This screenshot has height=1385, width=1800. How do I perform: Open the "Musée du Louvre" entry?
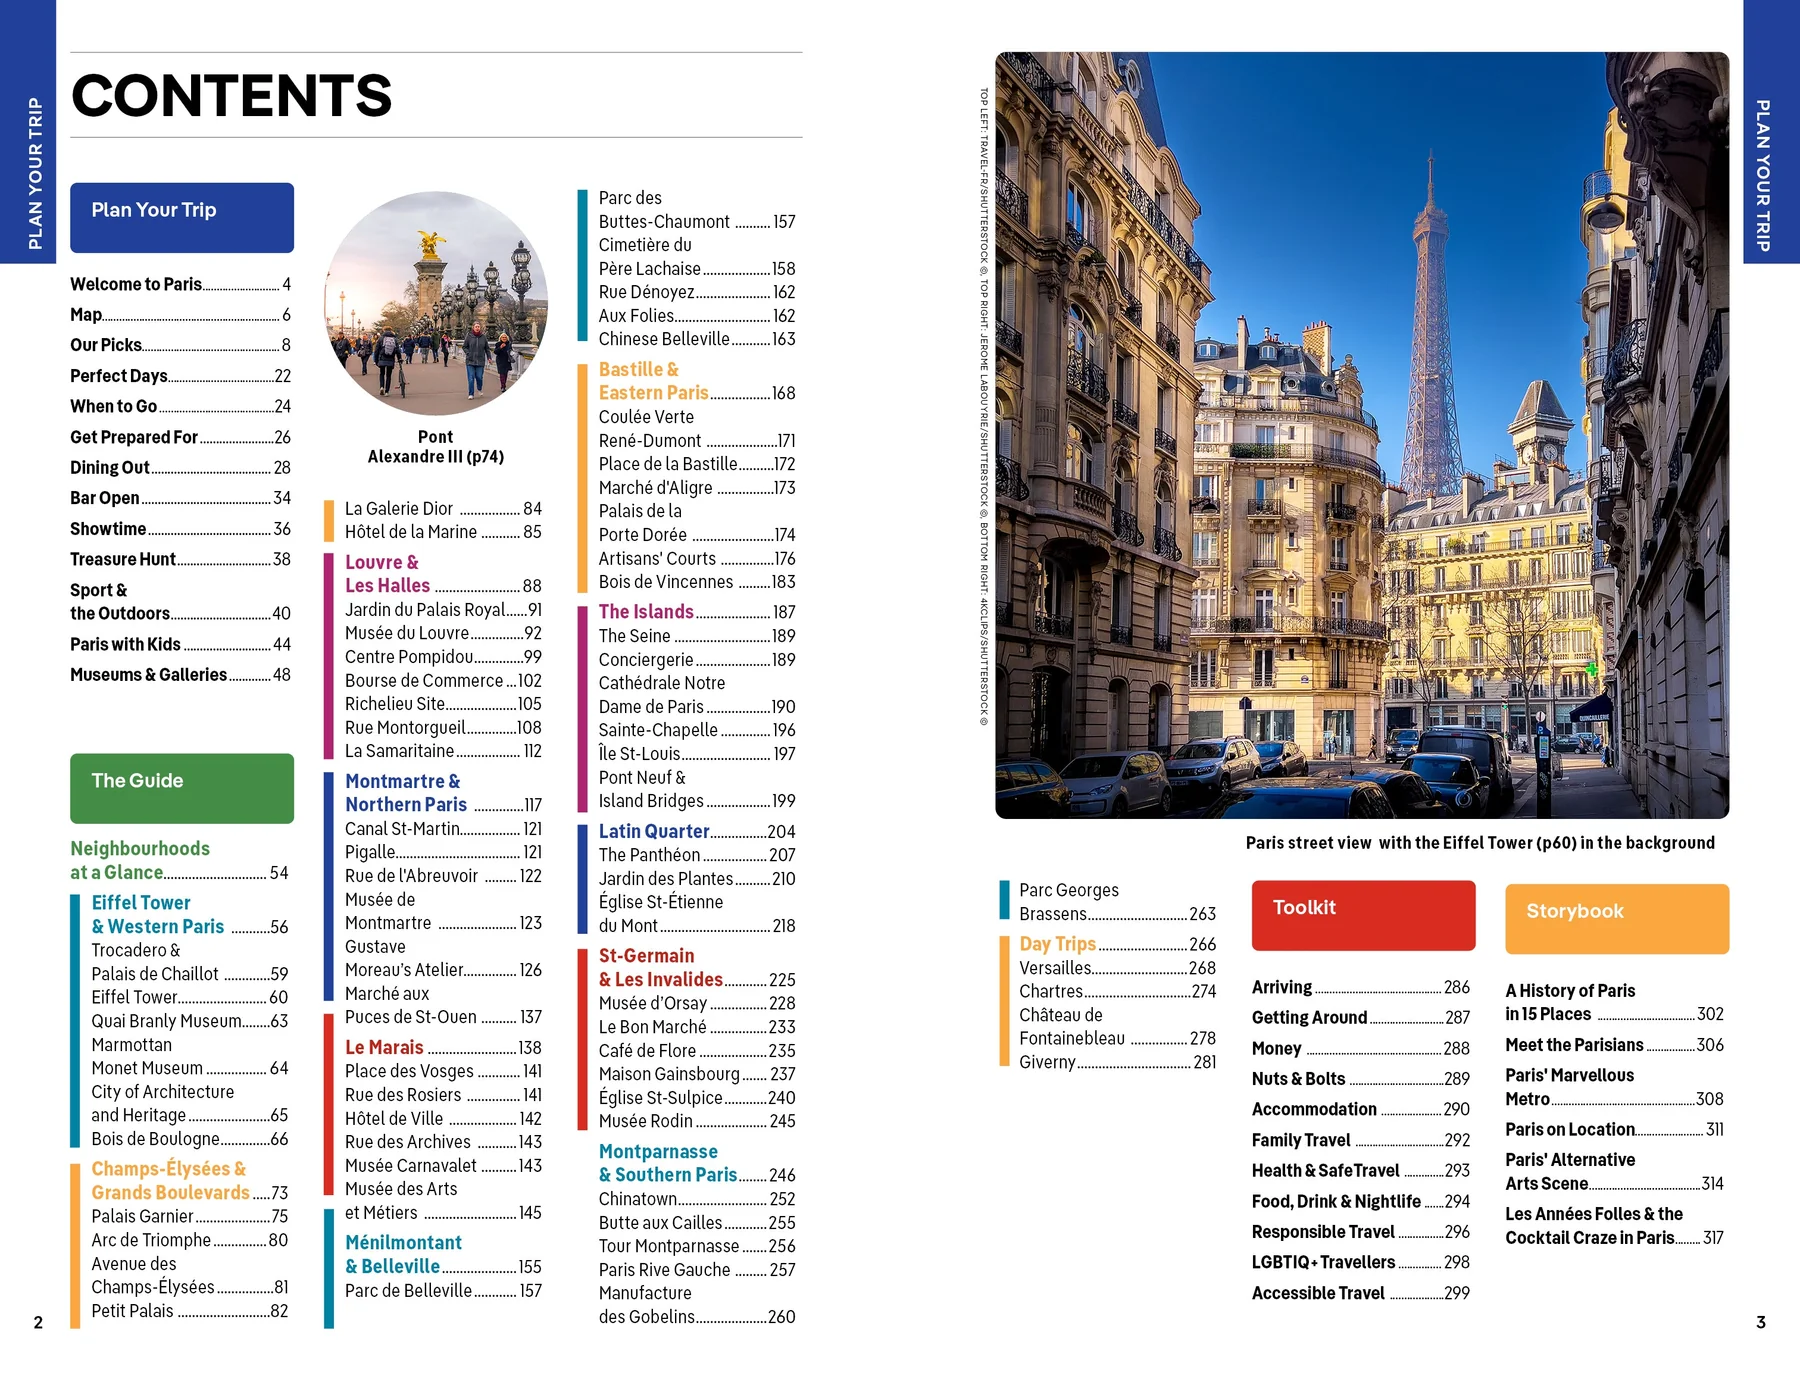pyautogui.click(x=407, y=632)
